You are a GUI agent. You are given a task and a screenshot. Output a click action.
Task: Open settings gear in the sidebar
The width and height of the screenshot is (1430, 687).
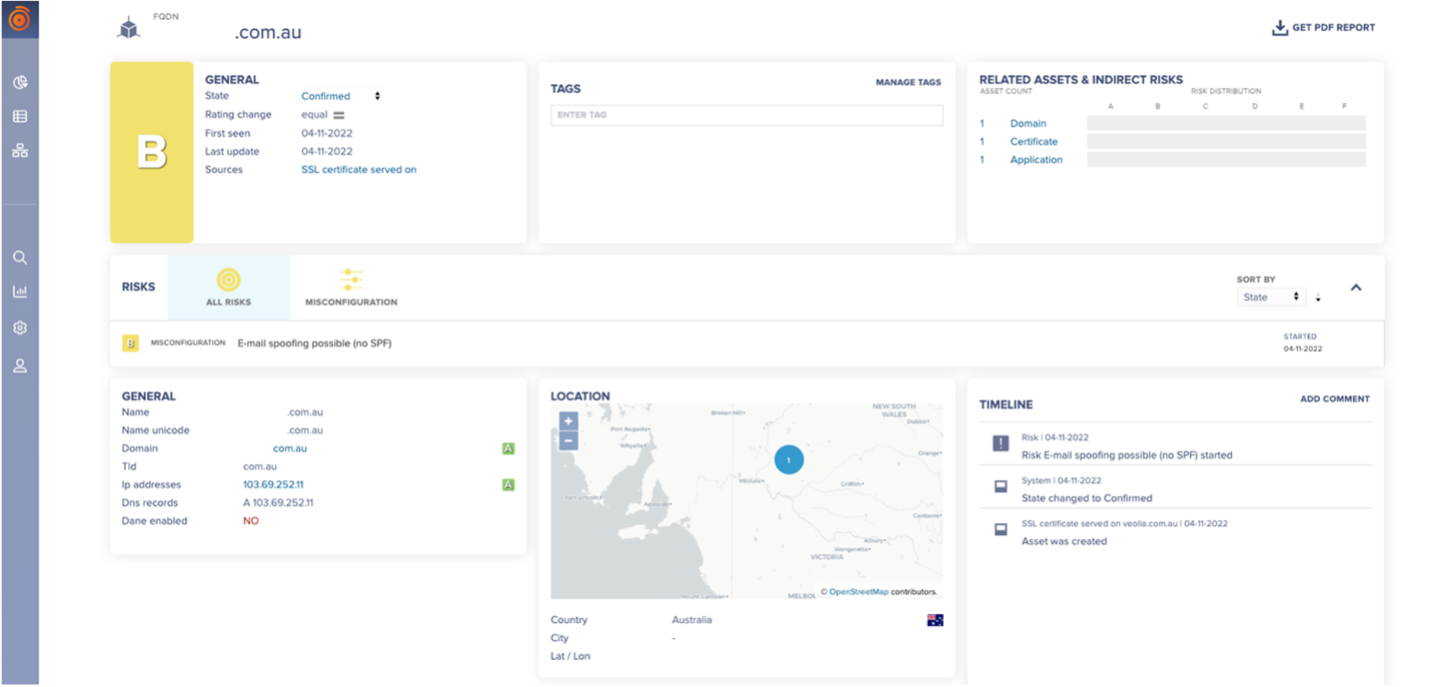[x=20, y=328]
